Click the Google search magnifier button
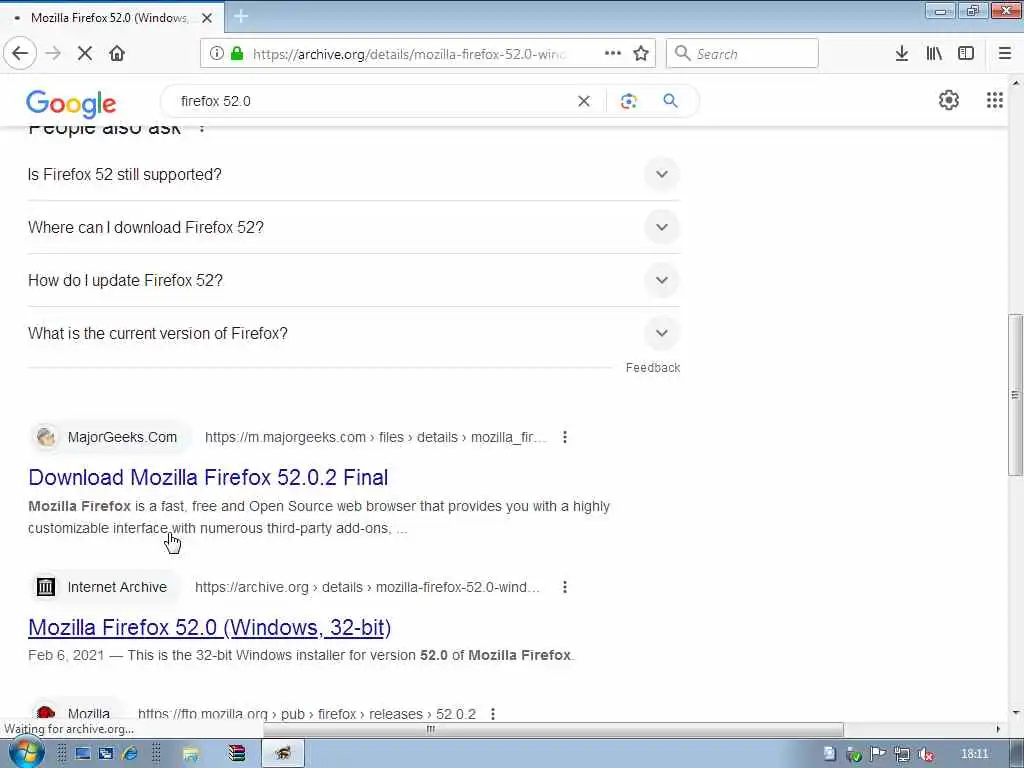Viewport: 1024px width, 768px height. click(670, 101)
